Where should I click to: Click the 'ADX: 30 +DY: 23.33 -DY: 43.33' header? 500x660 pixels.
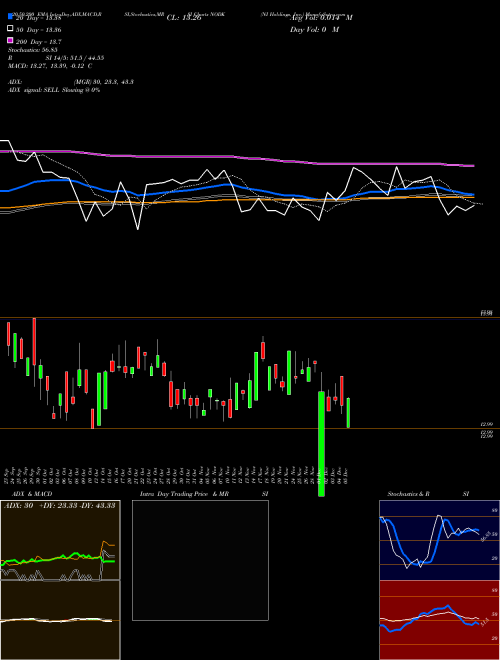click(60, 506)
